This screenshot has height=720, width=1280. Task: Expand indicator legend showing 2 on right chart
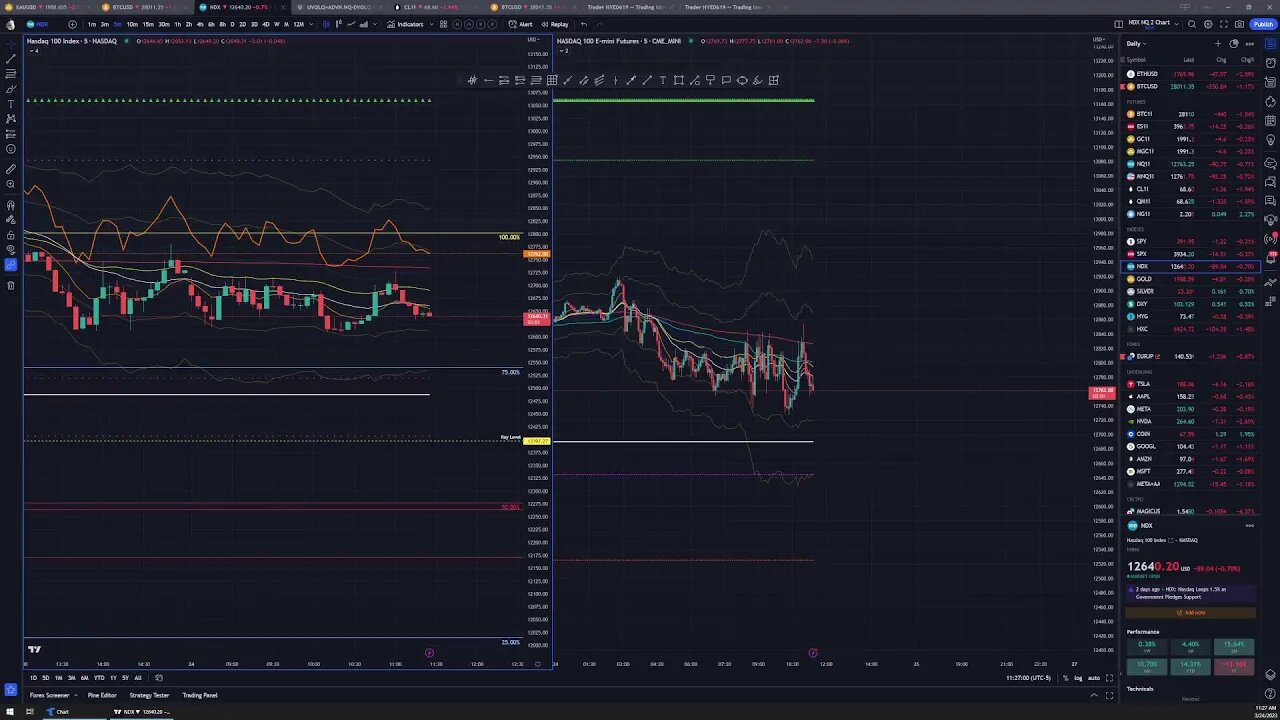pos(564,50)
